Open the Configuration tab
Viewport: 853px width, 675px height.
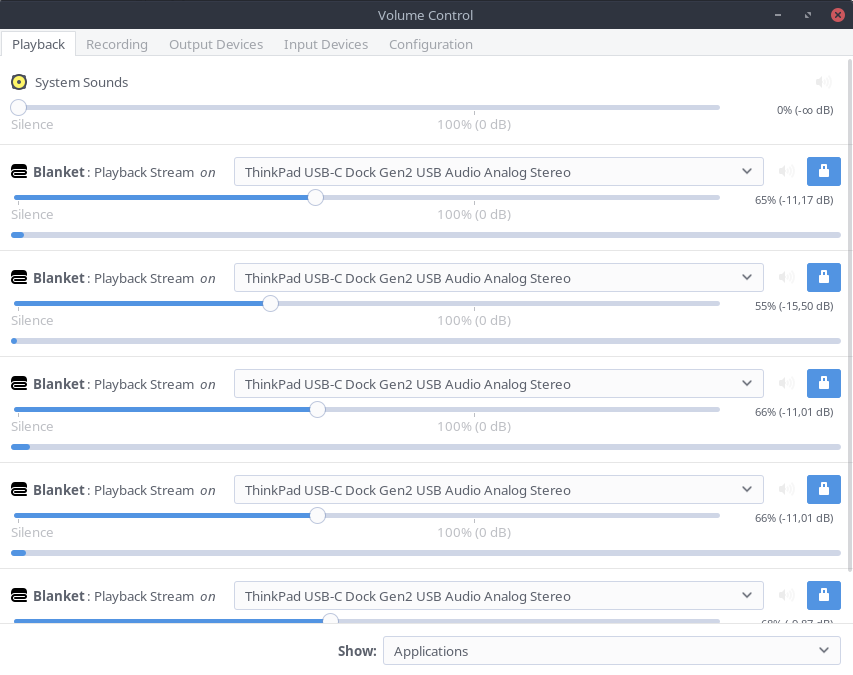tap(431, 44)
